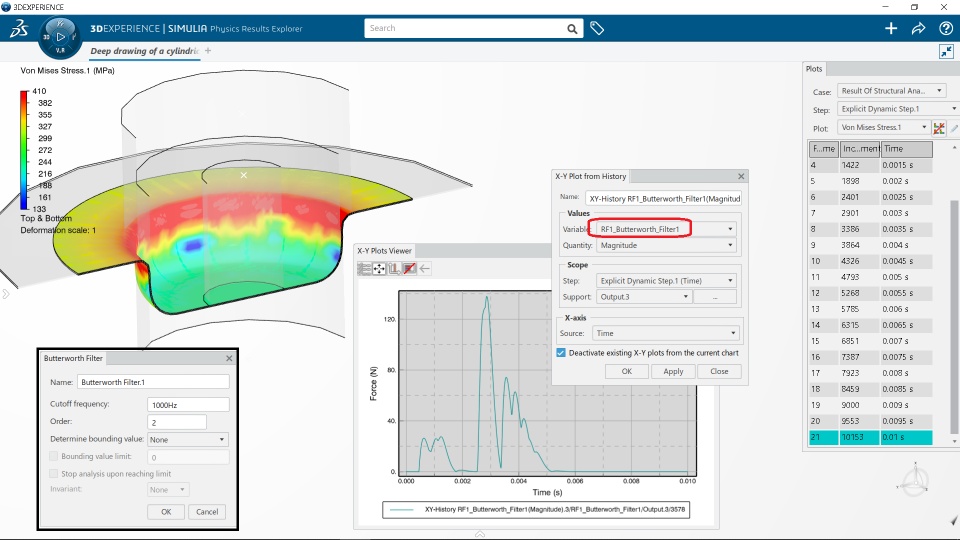960x540 pixels.
Task: Select the X-Y Plots Viewer tab
Action: [384, 250]
